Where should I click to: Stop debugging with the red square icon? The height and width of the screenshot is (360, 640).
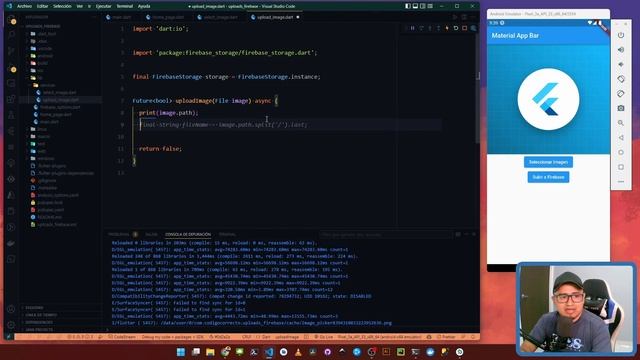[464, 28]
